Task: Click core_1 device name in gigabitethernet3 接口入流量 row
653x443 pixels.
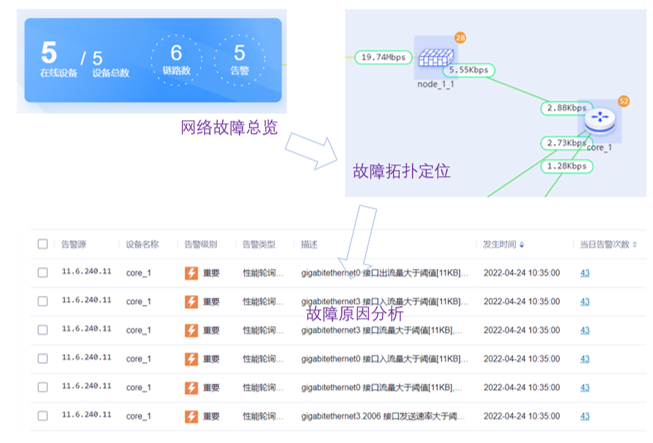Action: click(x=138, y=302)
